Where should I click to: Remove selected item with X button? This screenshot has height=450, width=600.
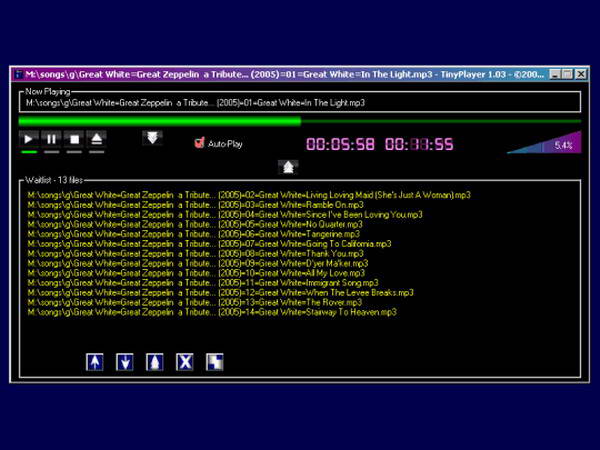184,362
